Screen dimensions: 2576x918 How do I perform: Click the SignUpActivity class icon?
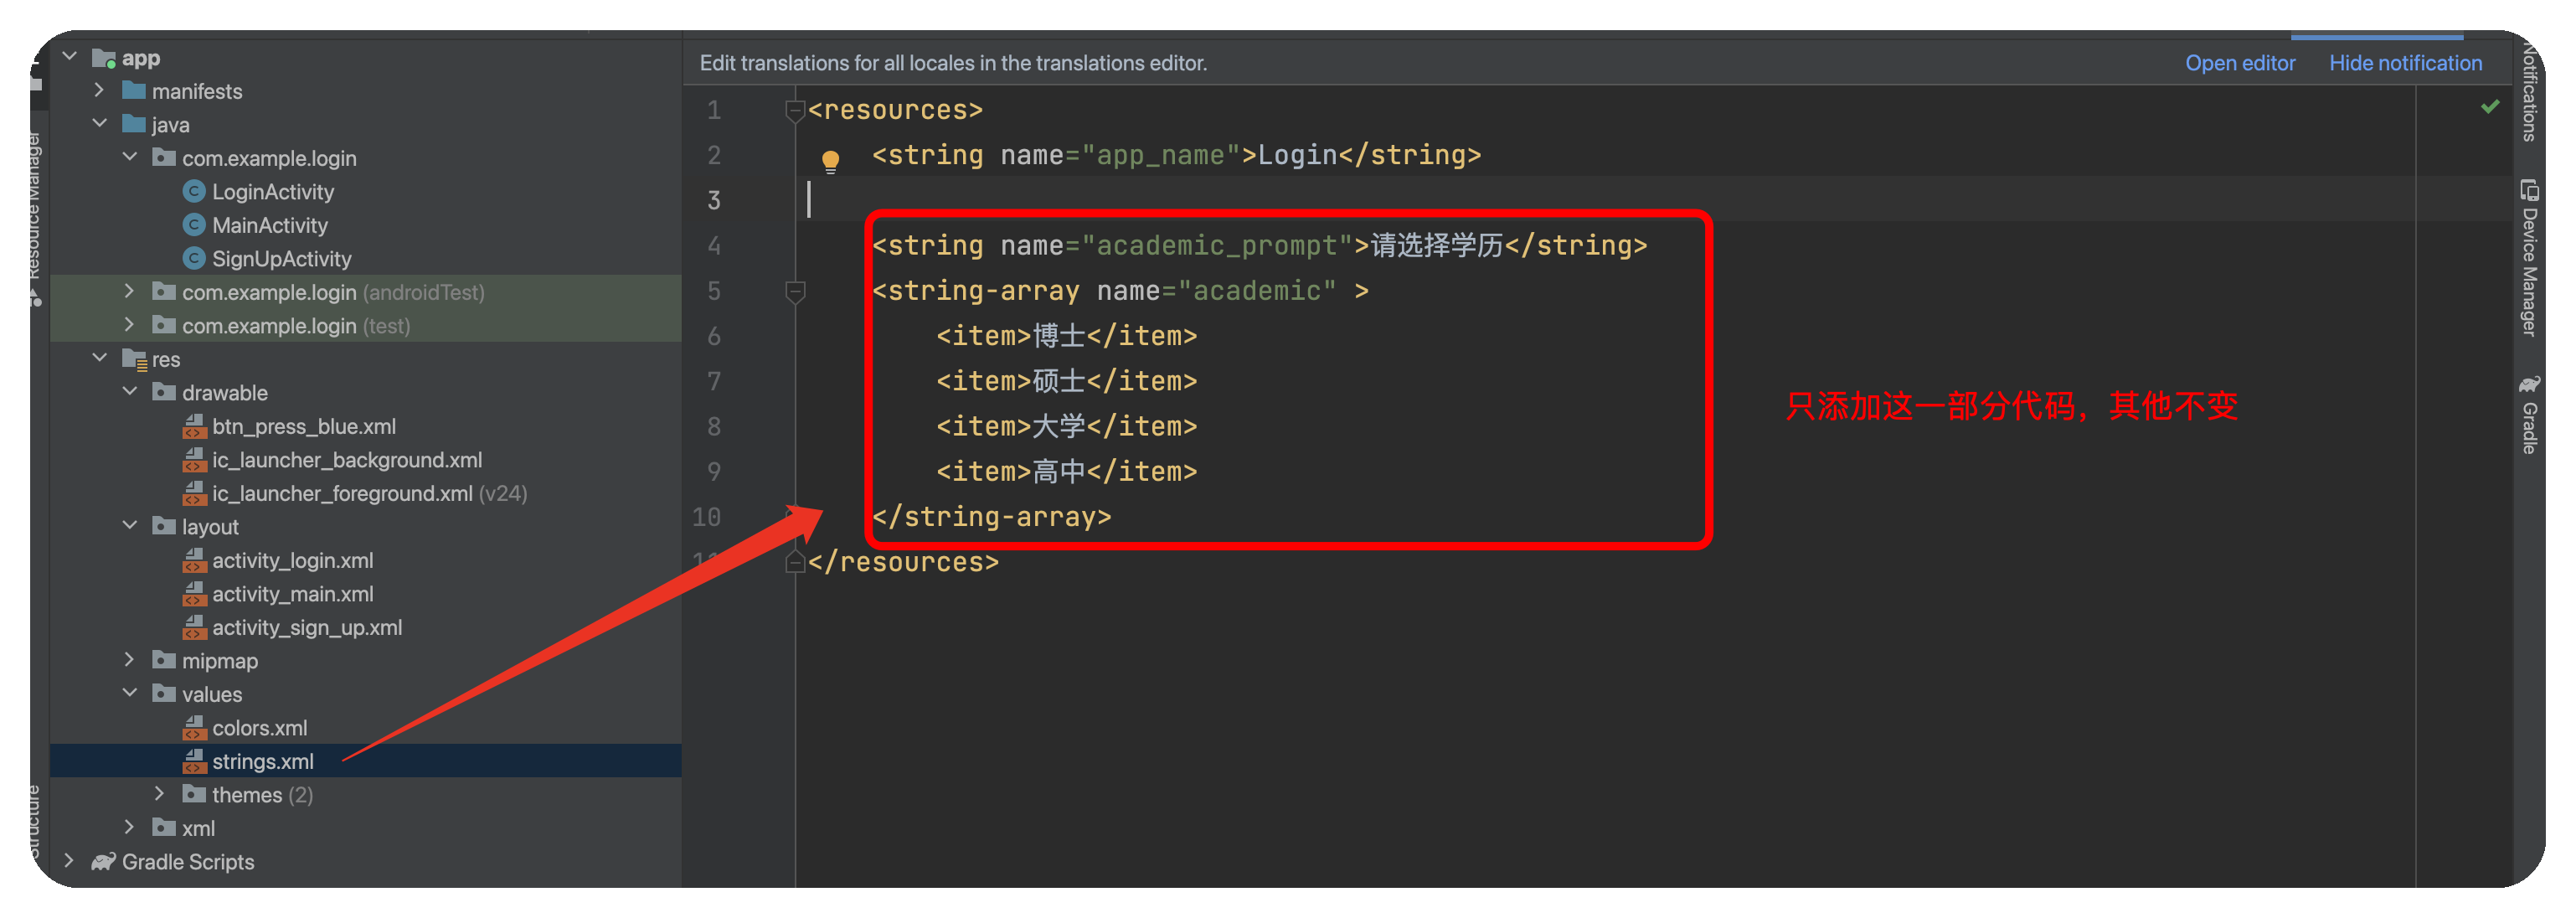point(194,258)
